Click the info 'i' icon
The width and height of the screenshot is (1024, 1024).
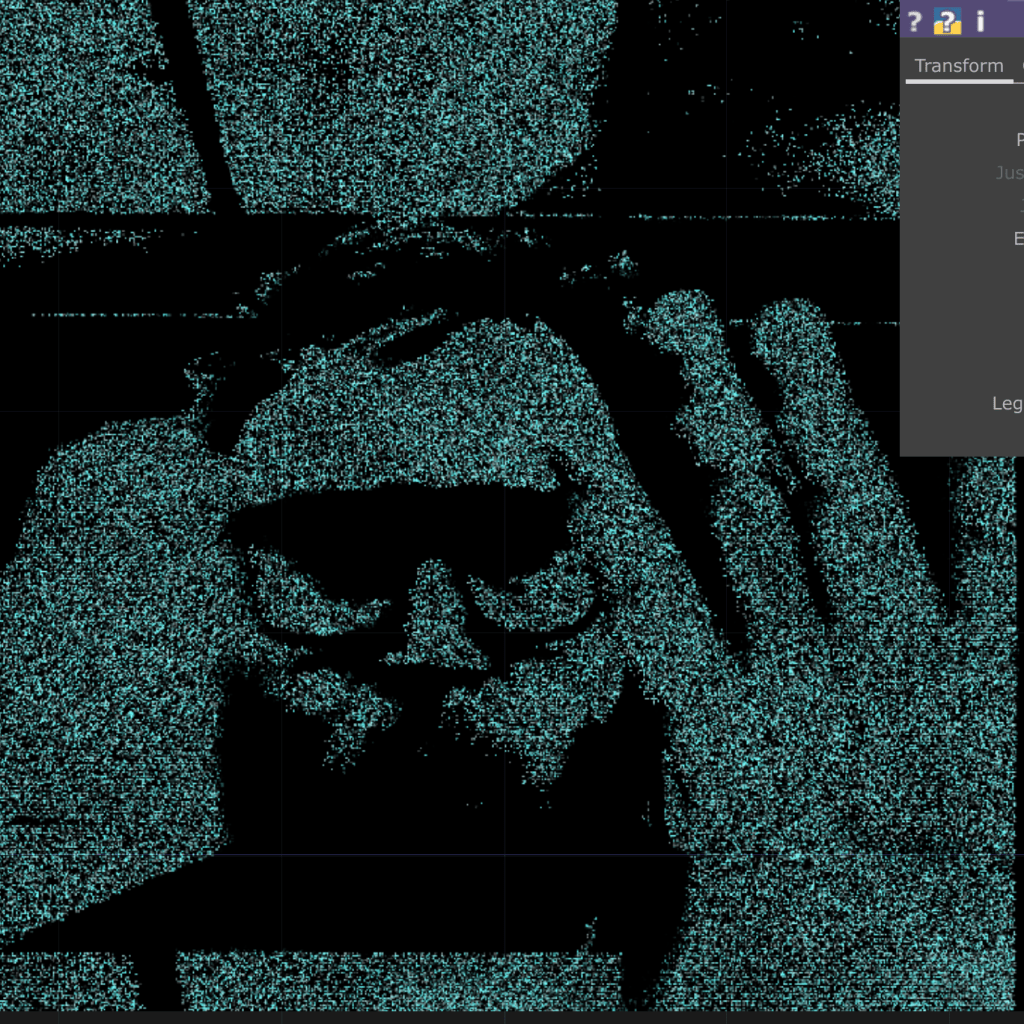pos(980,21)
